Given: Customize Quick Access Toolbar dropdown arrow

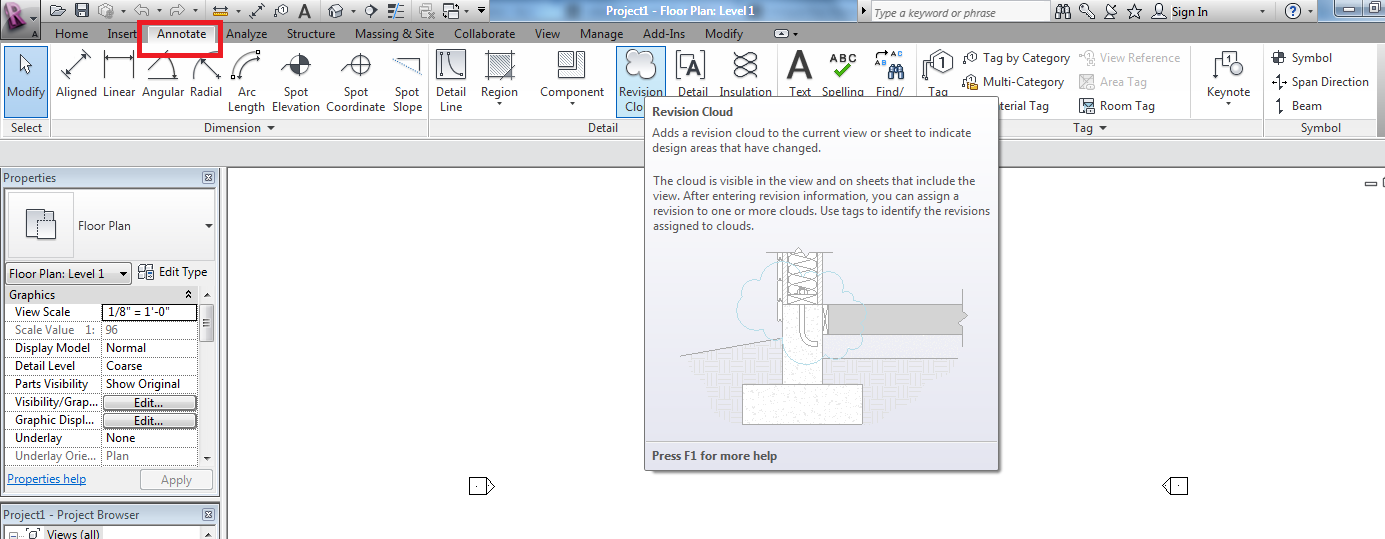Looking at the screenshot, I should [x=482, y=11].
